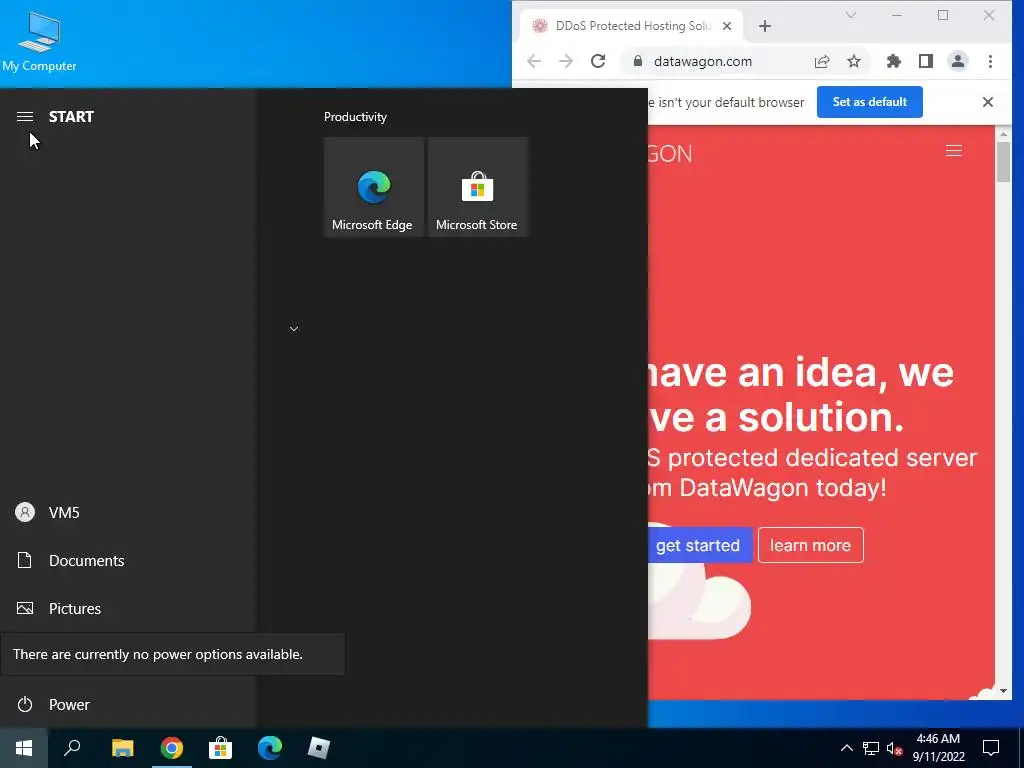Open Chrome three-dot menu
The image size is (1024, 768).
tap(990, 61)
